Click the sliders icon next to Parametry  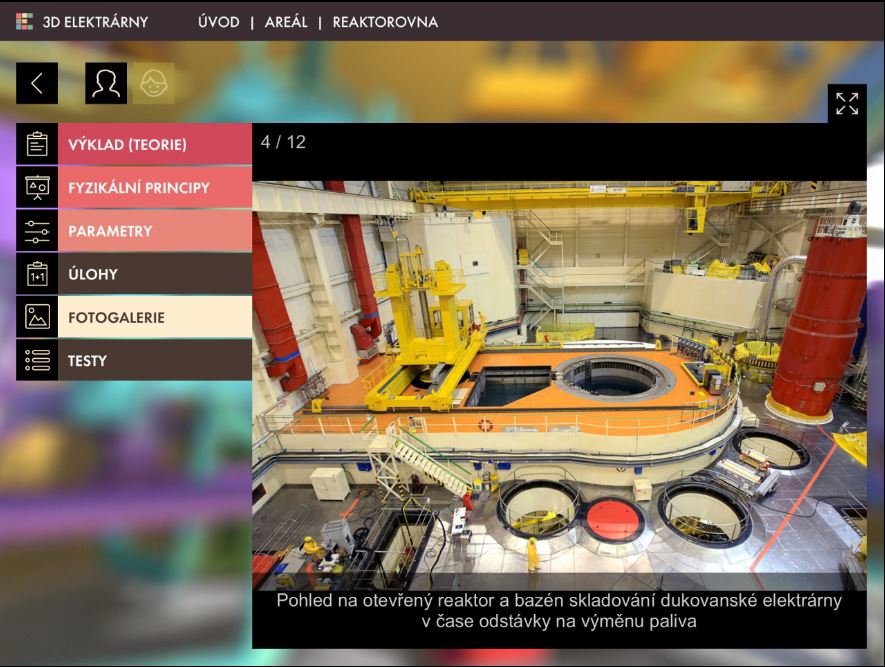coord(37,231)
